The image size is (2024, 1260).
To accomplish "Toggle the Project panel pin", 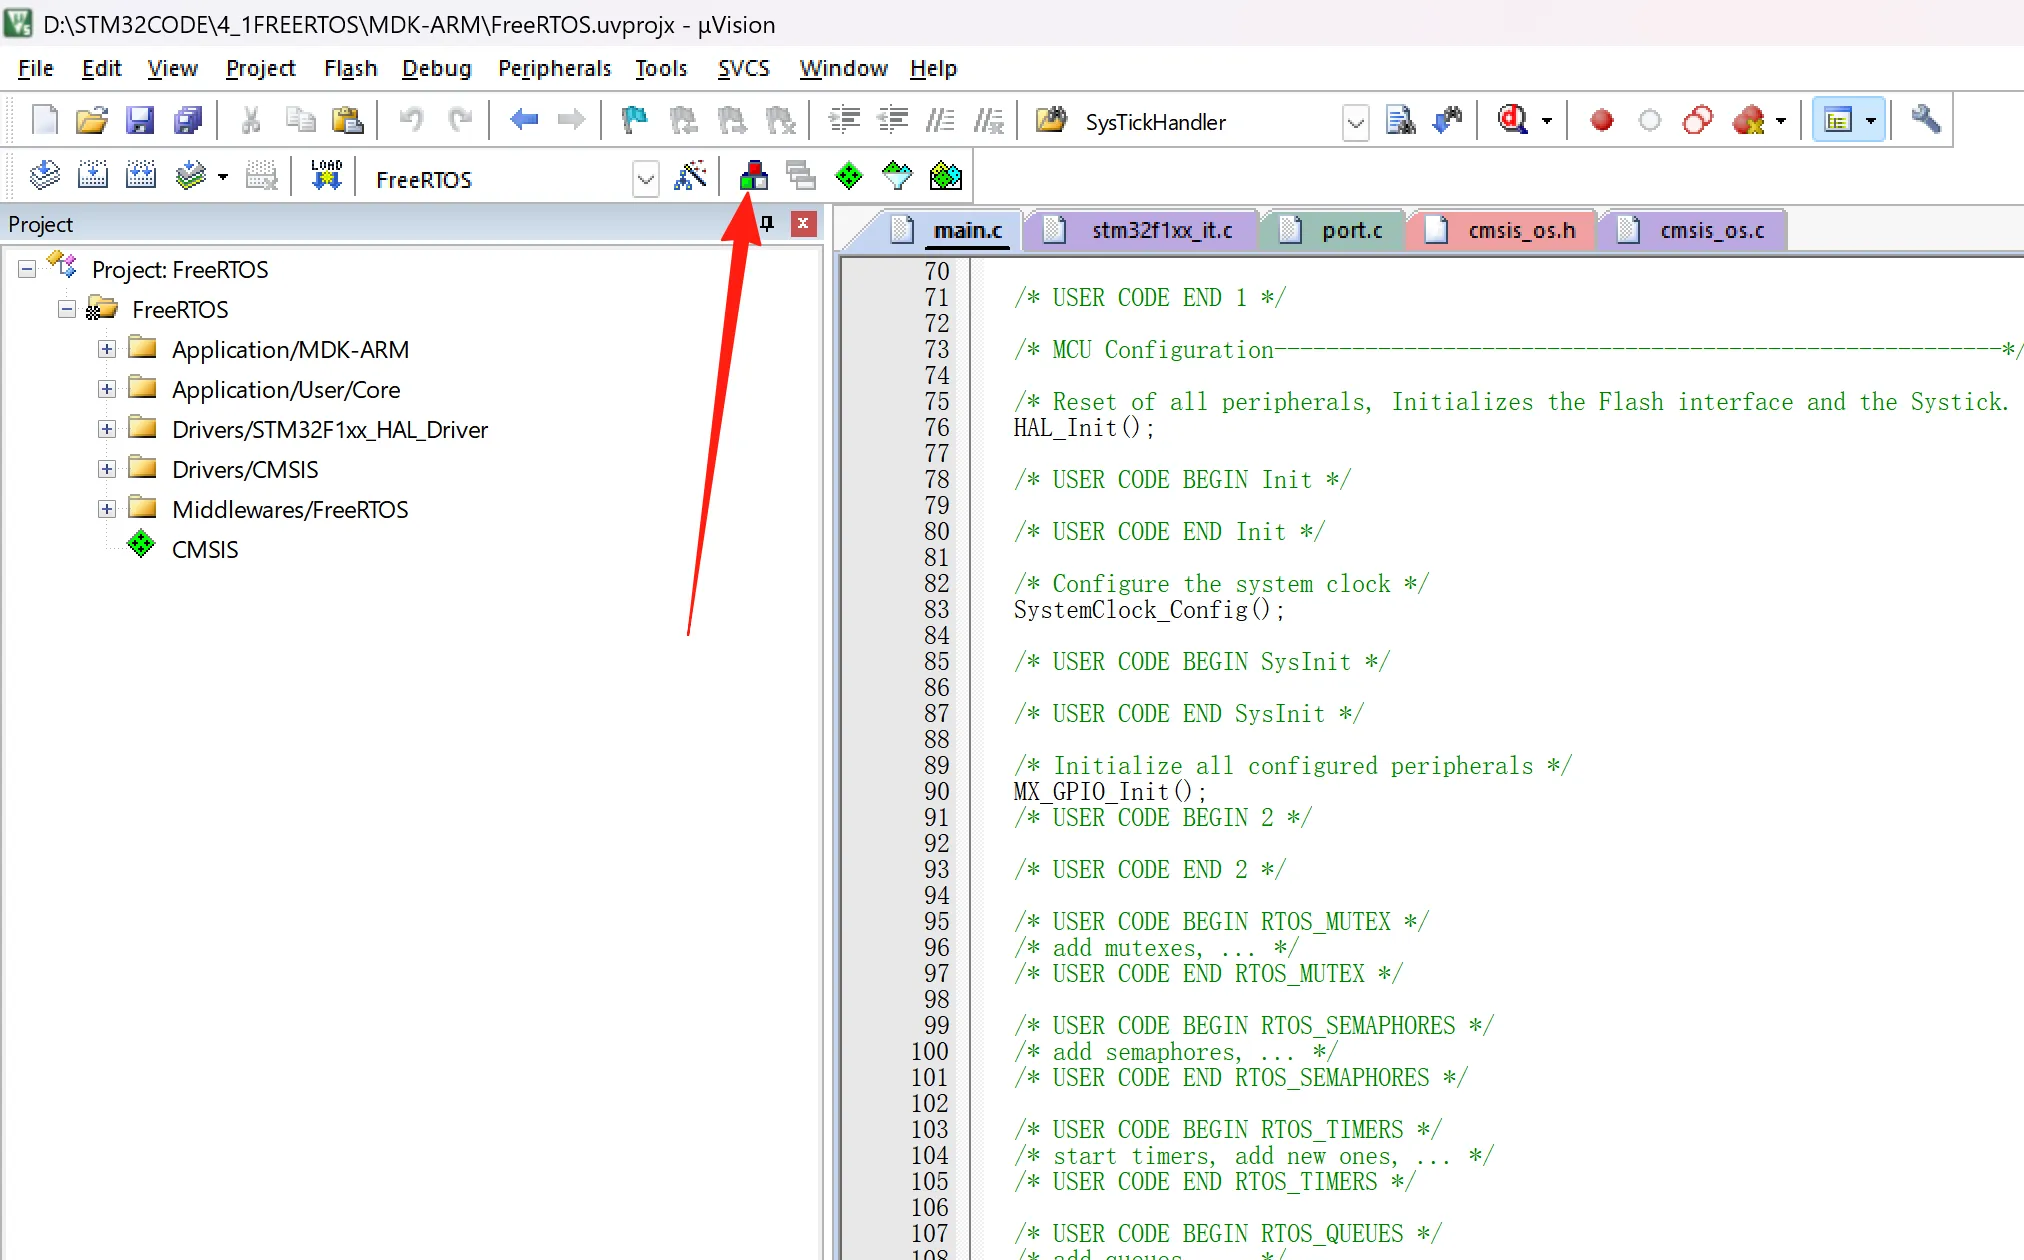I will 767,224.
